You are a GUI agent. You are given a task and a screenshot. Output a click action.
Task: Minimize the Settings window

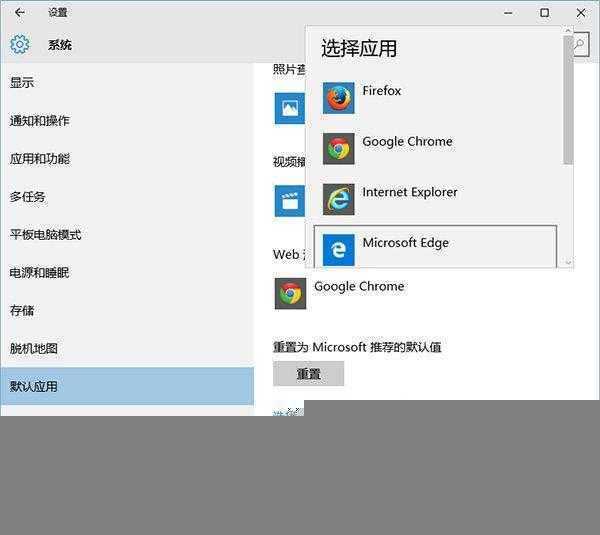tap(508, 13)
